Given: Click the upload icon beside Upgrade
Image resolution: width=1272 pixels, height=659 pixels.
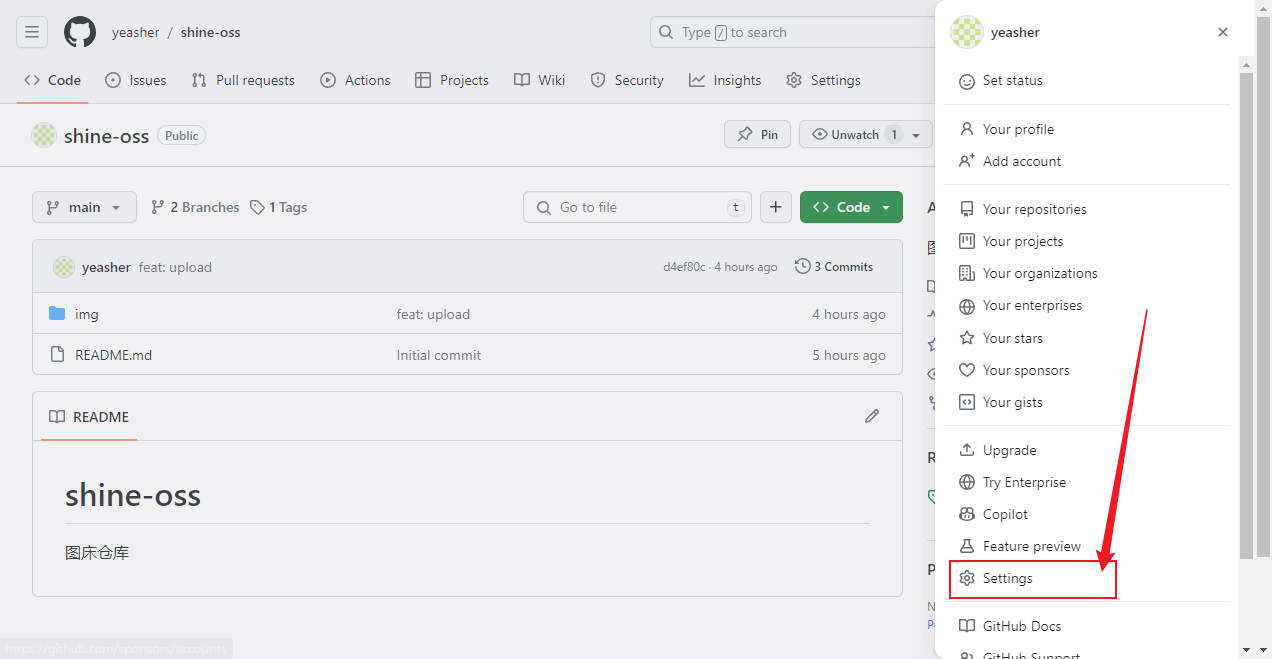Looking at the screenshot, I should 967,450.
